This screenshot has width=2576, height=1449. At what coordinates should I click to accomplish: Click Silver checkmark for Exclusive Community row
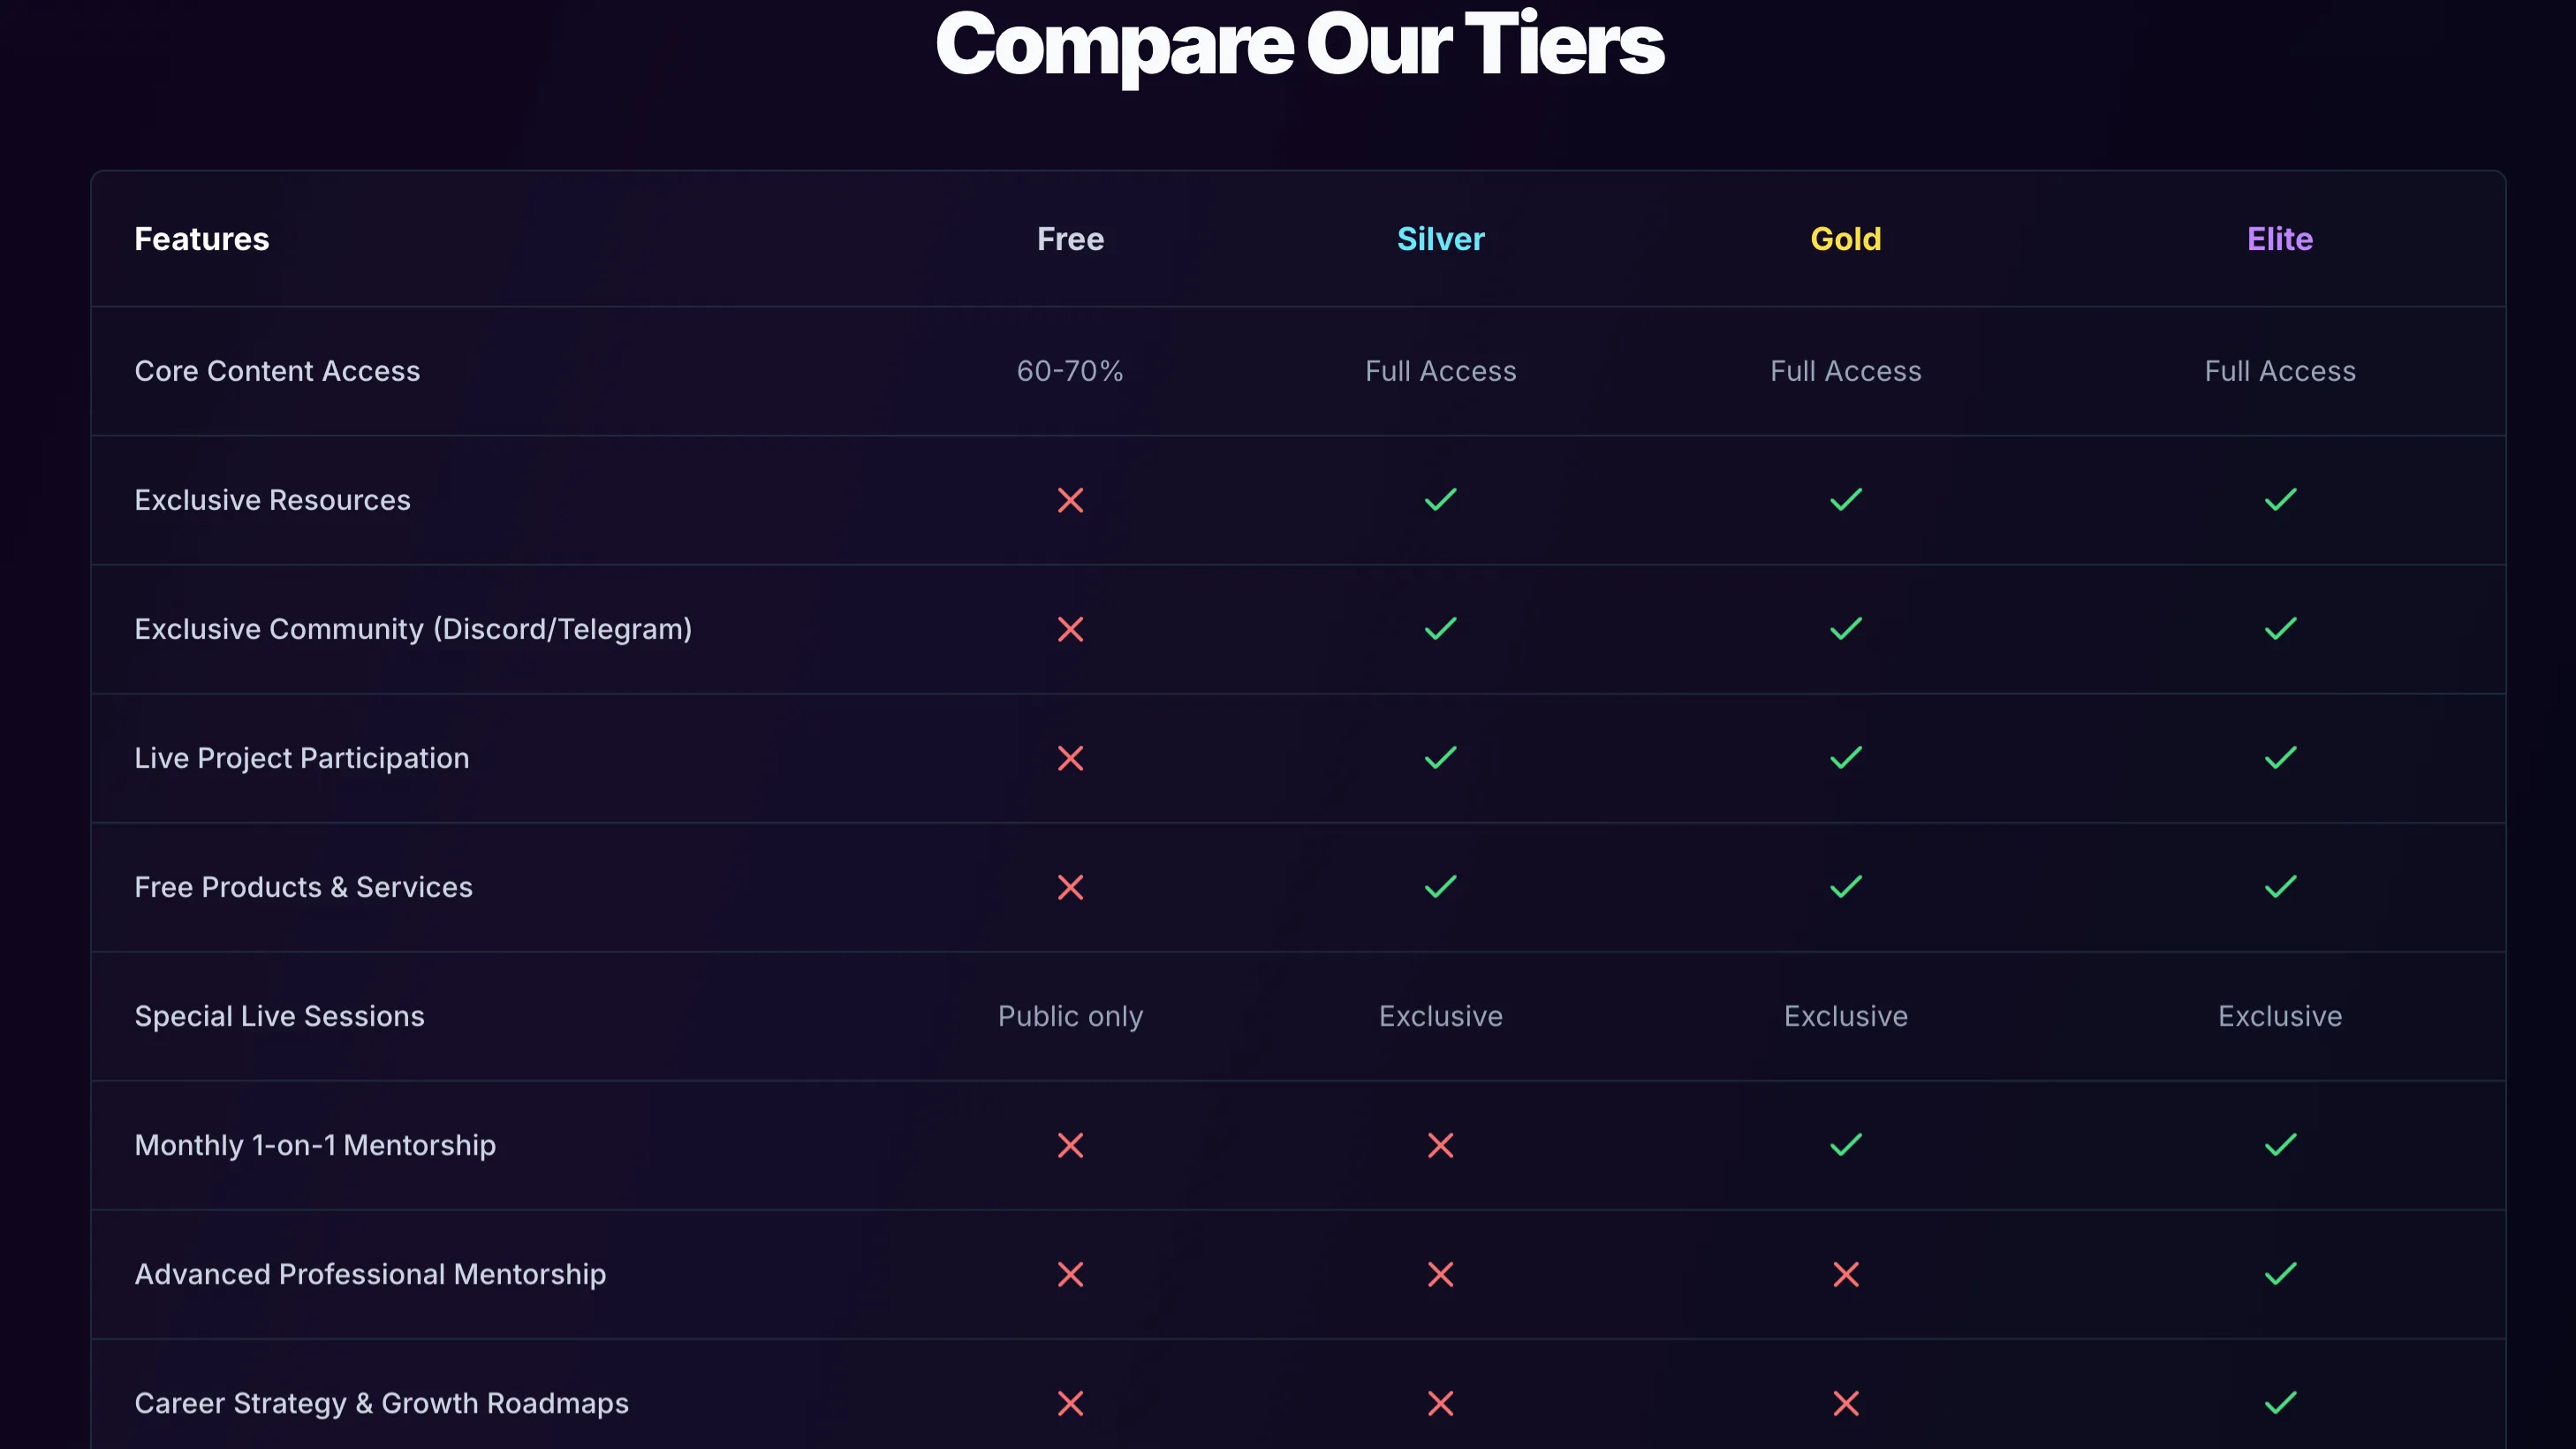coord(1440,629)
